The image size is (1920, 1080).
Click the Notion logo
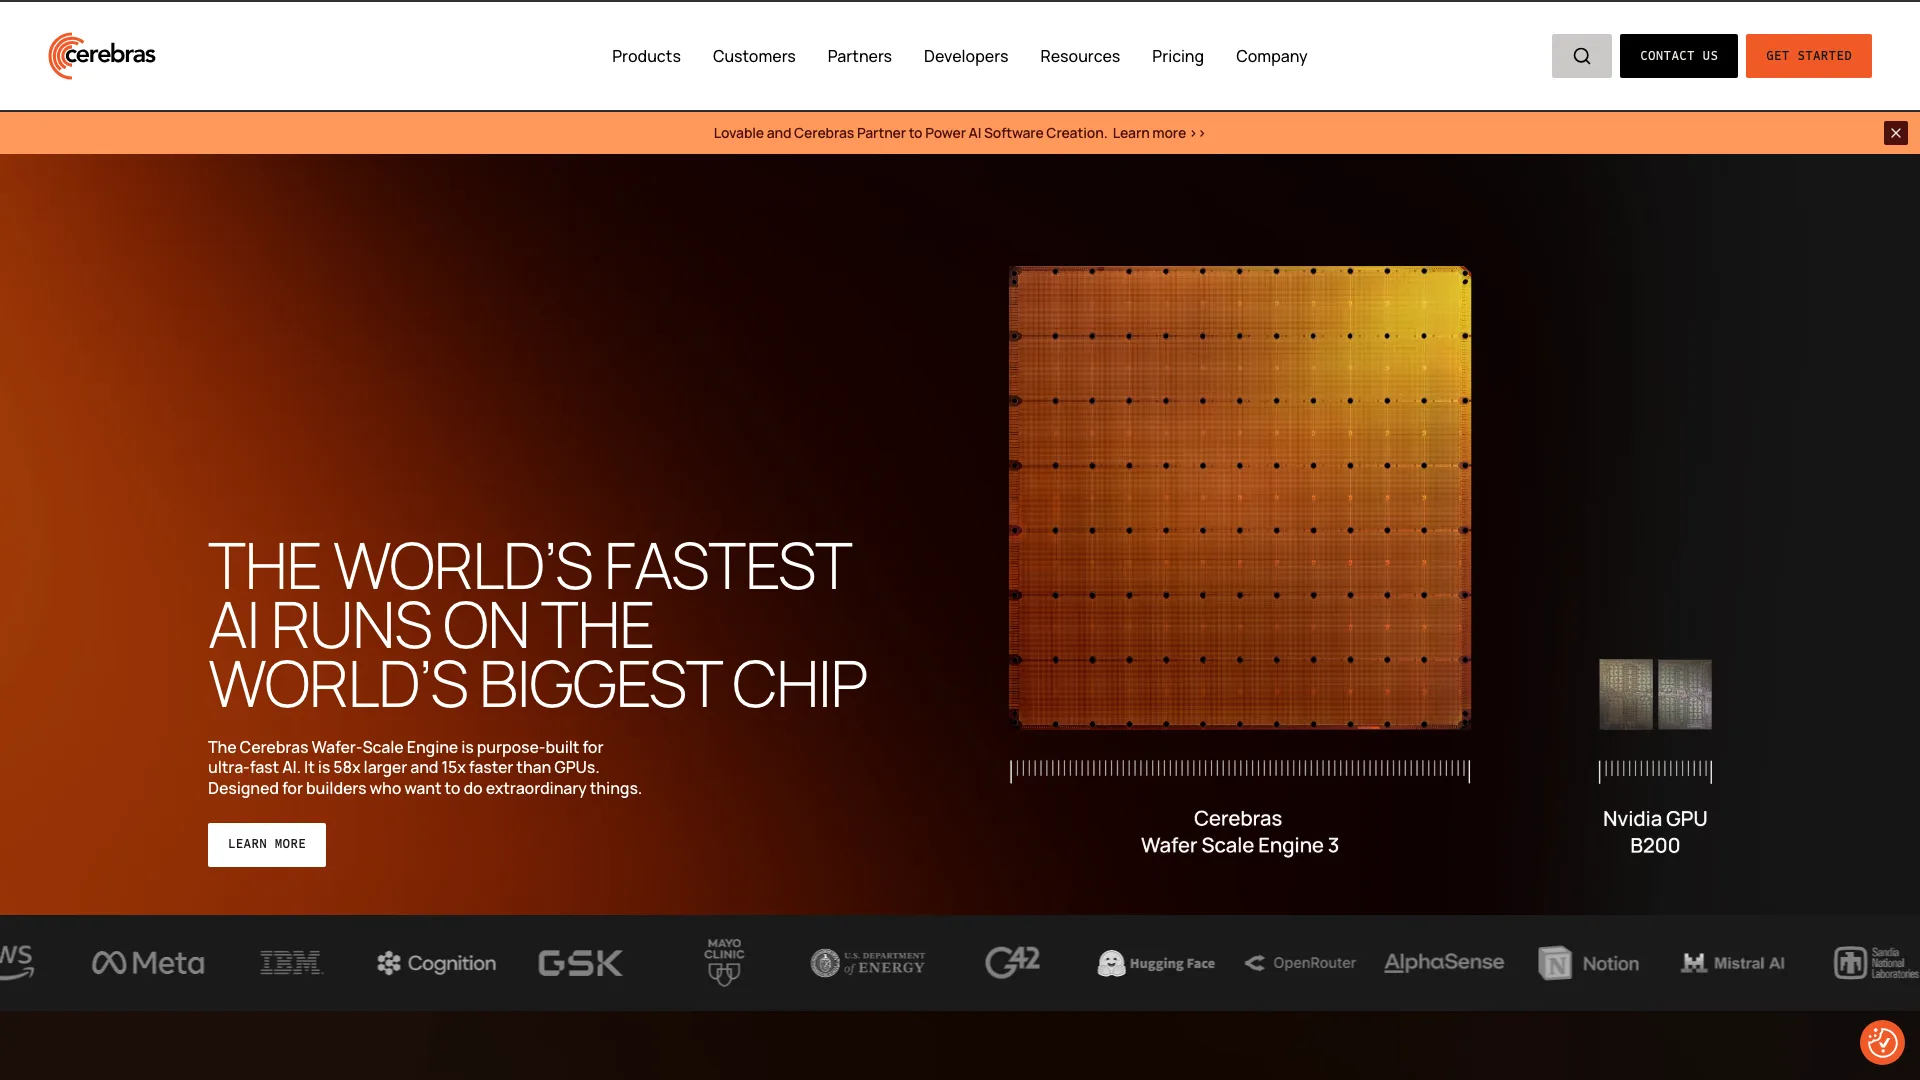1588,963
